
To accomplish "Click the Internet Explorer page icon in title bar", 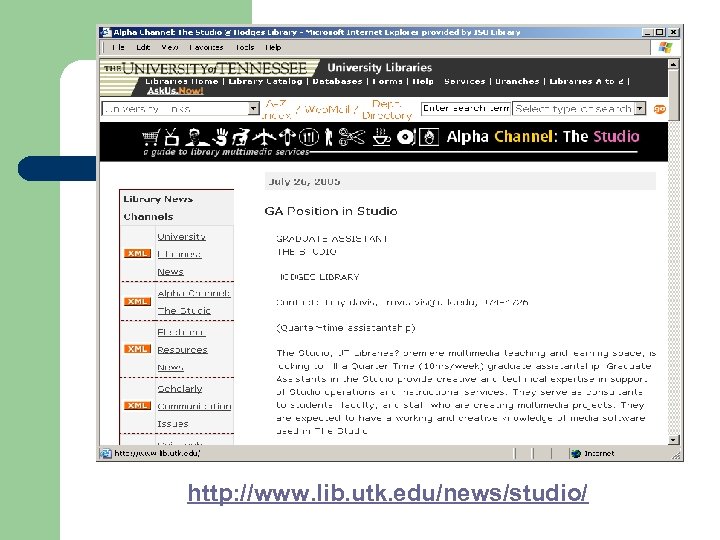I will (106, 32).
